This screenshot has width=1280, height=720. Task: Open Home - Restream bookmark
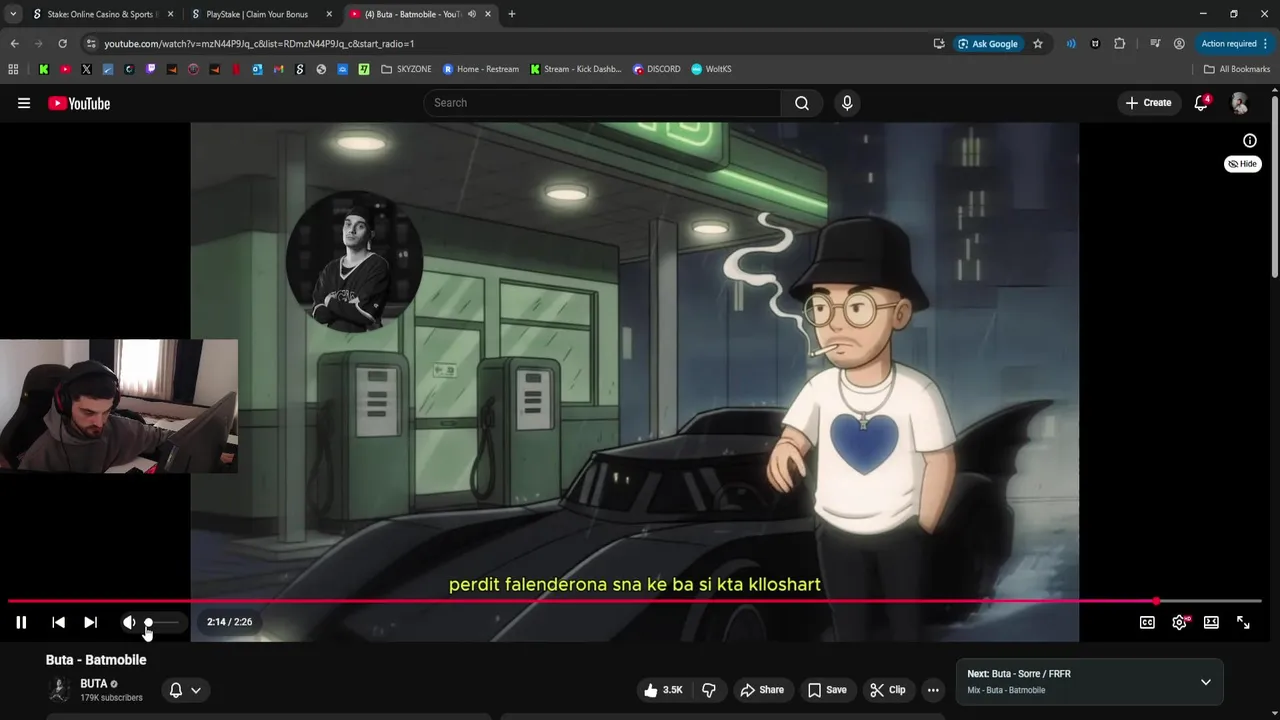pyautogui.click(x=481, y=69)
